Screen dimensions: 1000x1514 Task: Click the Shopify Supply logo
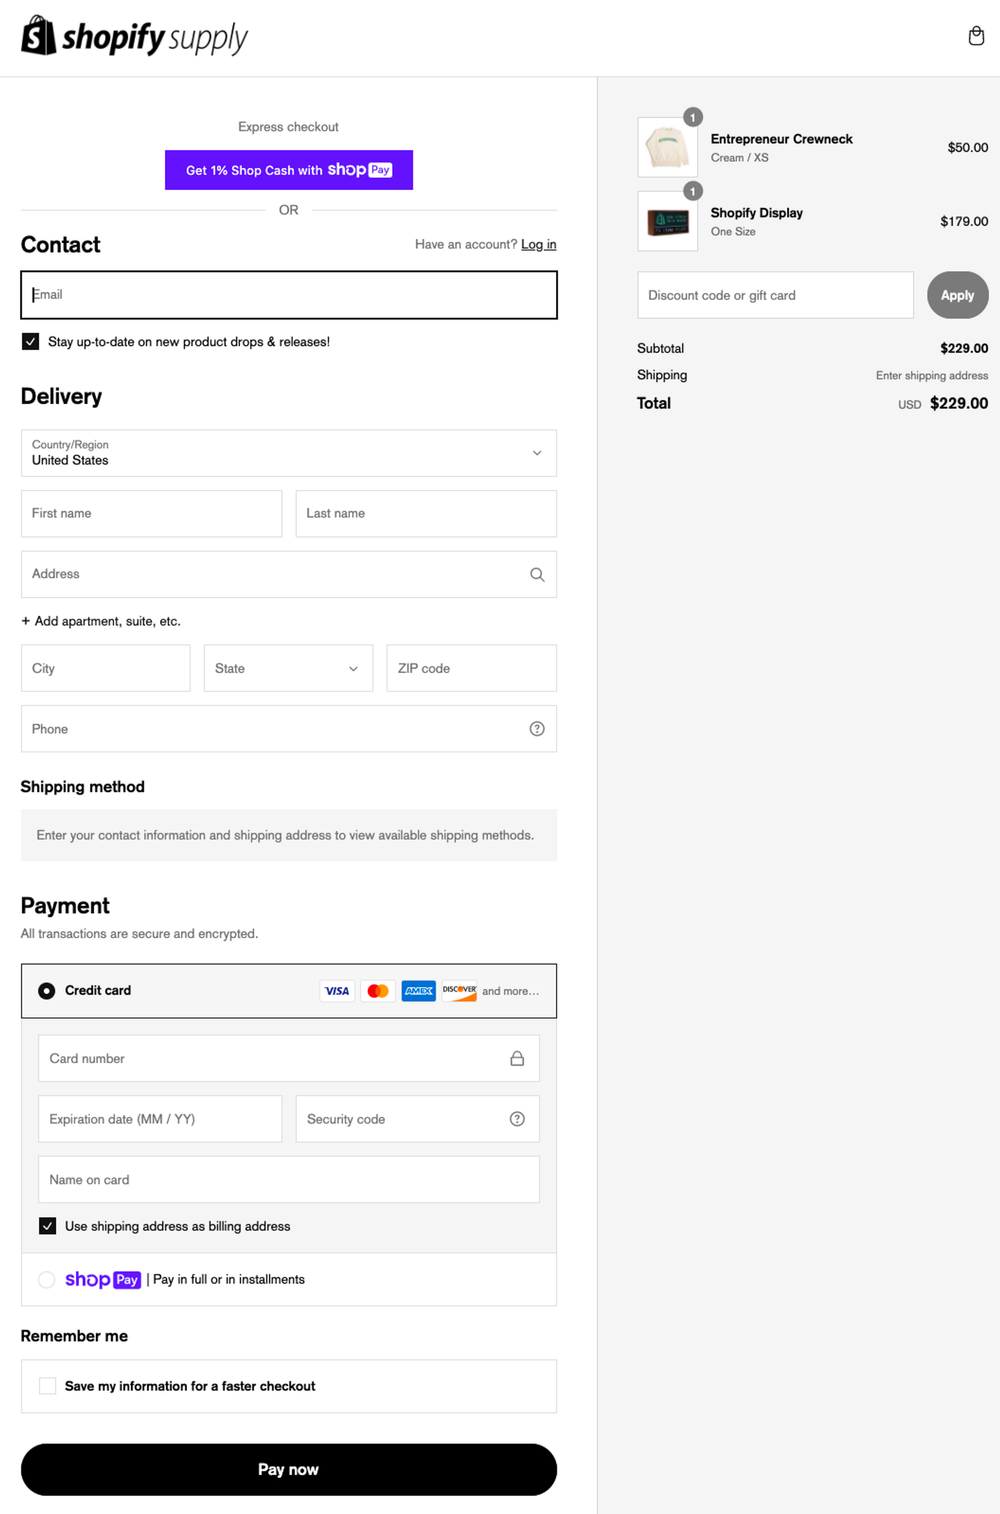(135, 37)
